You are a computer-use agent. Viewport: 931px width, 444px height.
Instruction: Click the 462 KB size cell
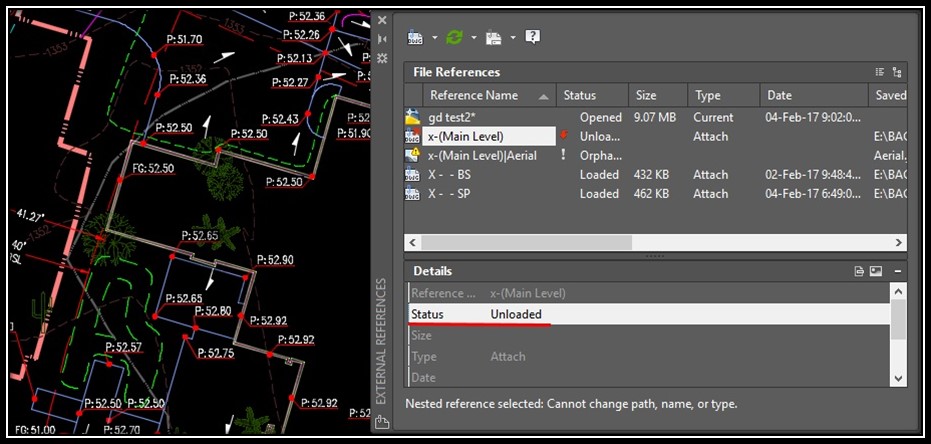[651, 194]
